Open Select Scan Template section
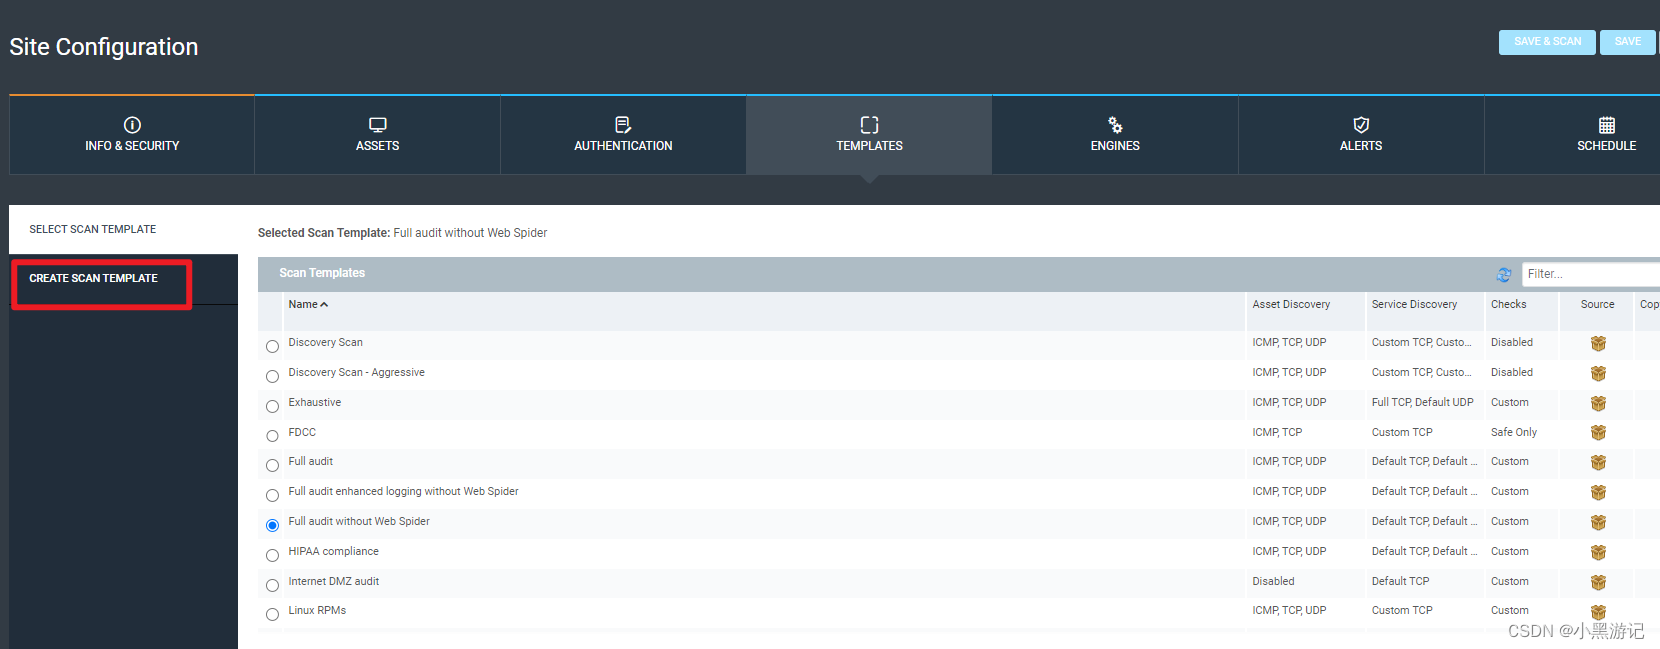 [x=124, y=229]
